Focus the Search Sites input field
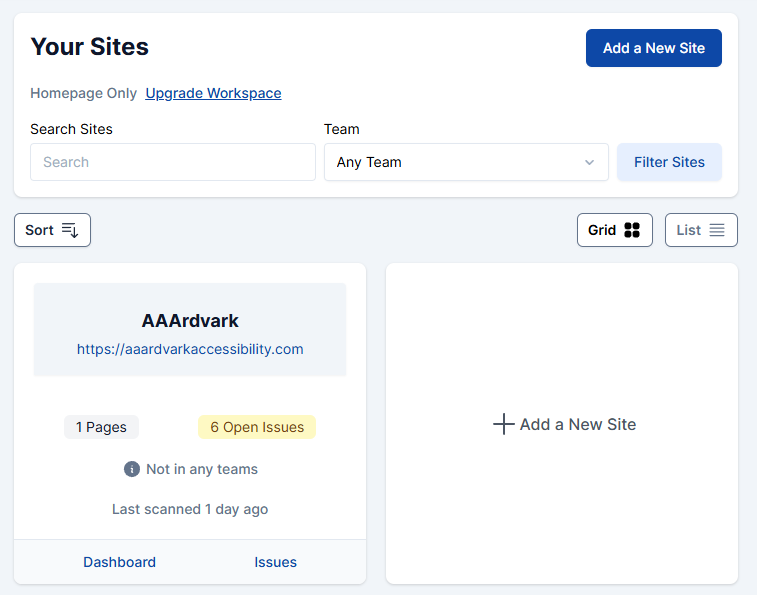This screenshot has width=757, height=595. [x=173, y=162]
